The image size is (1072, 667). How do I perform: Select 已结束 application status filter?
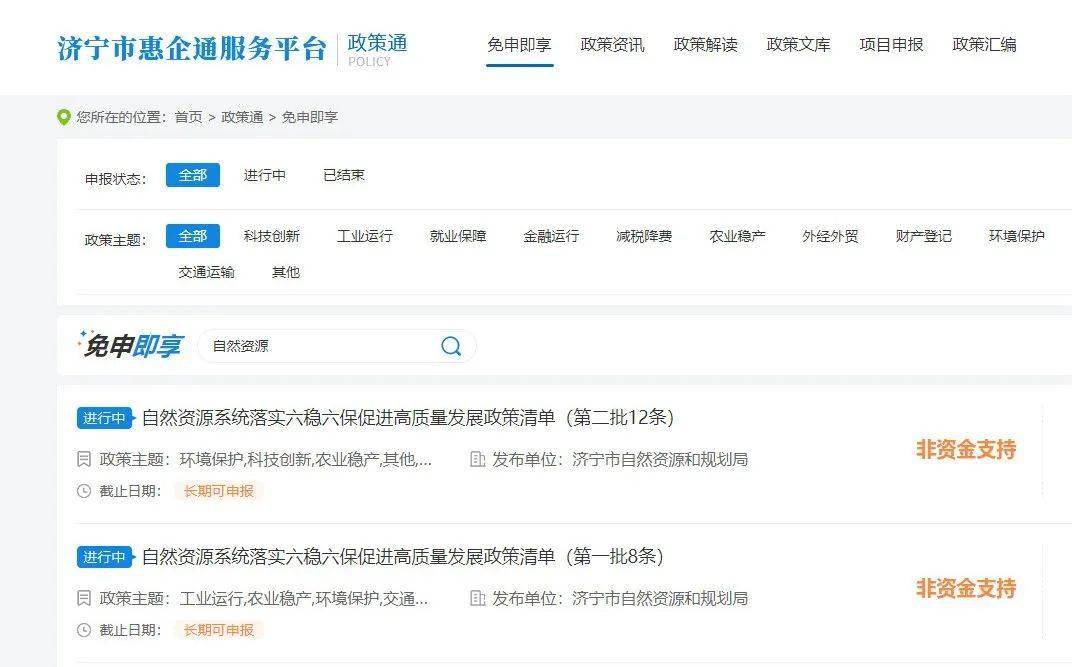[x=344, y=176]
